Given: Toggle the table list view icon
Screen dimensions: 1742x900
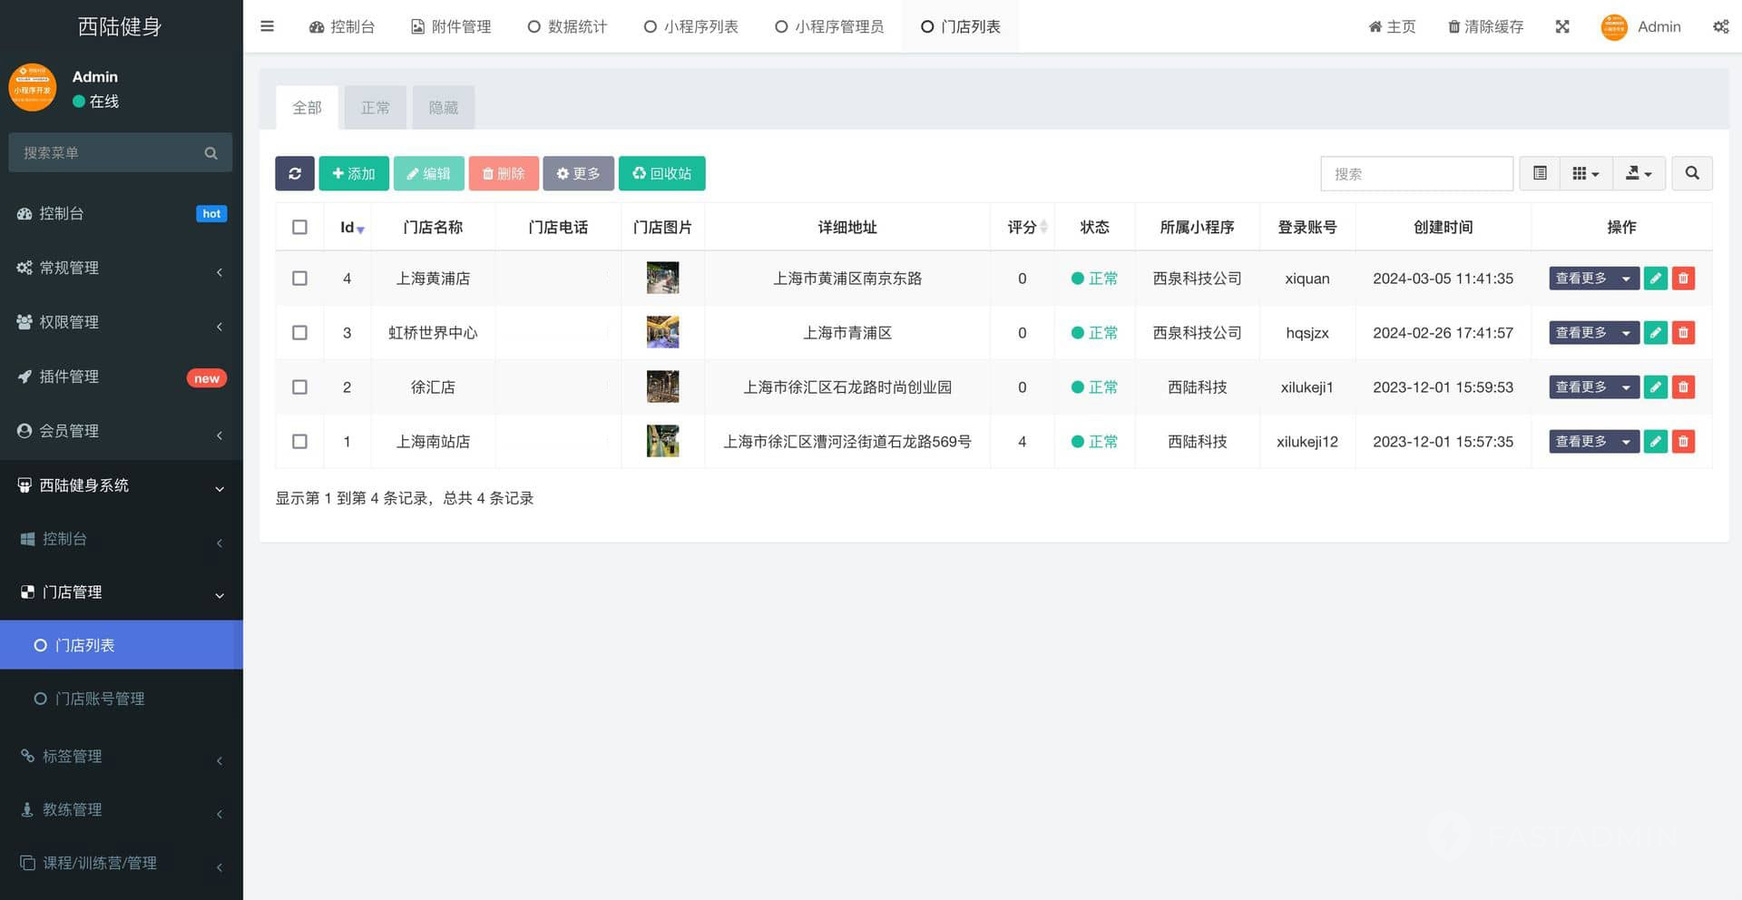Looking at the screenshot, I should click(1539, 173).
